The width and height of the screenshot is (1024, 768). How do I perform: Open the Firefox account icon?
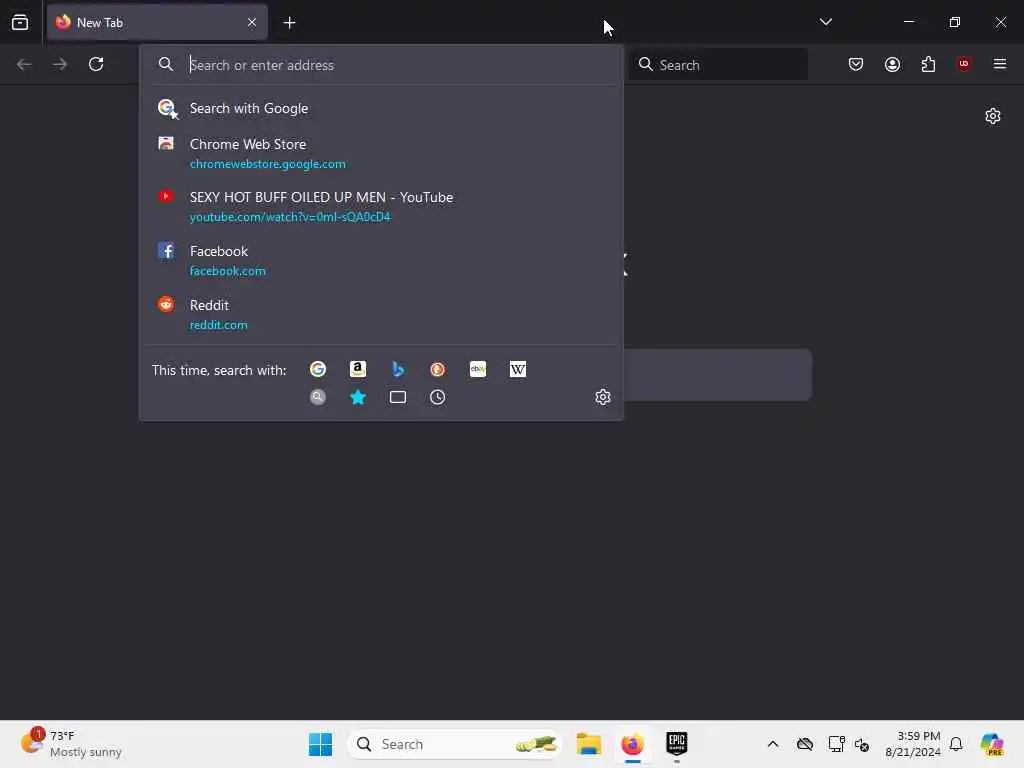coord(892,64)
